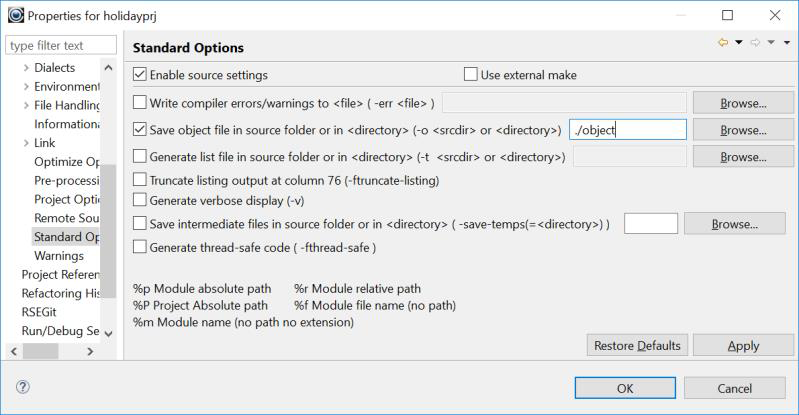
Task: Browse for the object file directory
Action: (x=743, y=130)
